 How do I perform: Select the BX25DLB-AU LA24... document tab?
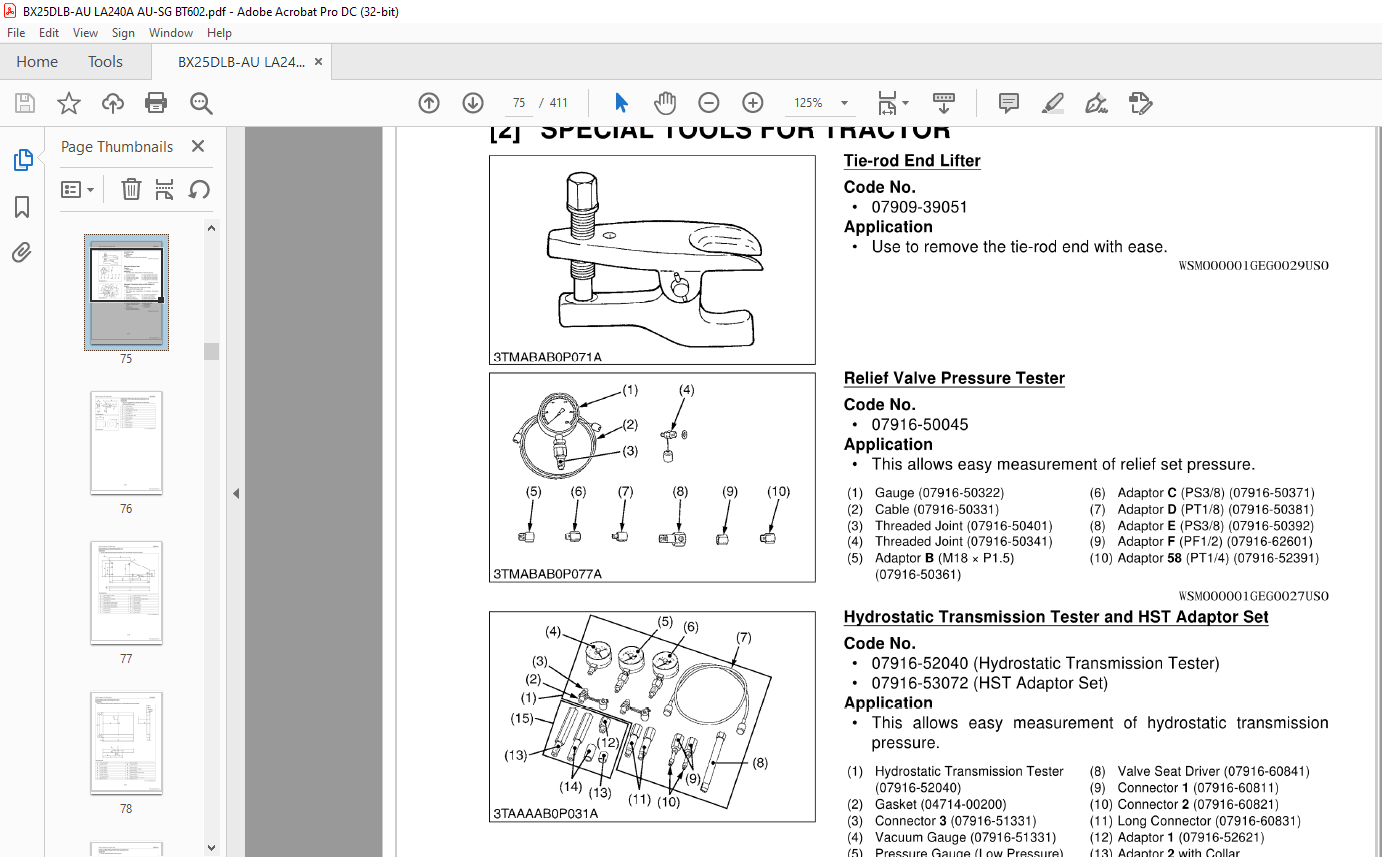pyautogui.click(x=241, y=62)
